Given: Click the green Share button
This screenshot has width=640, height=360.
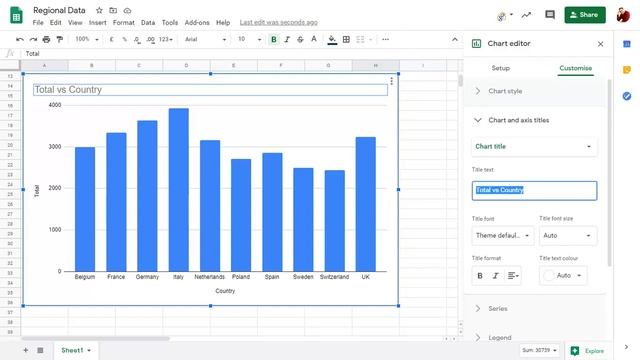Looking at the screenshot, I should [x=585, y=15].
